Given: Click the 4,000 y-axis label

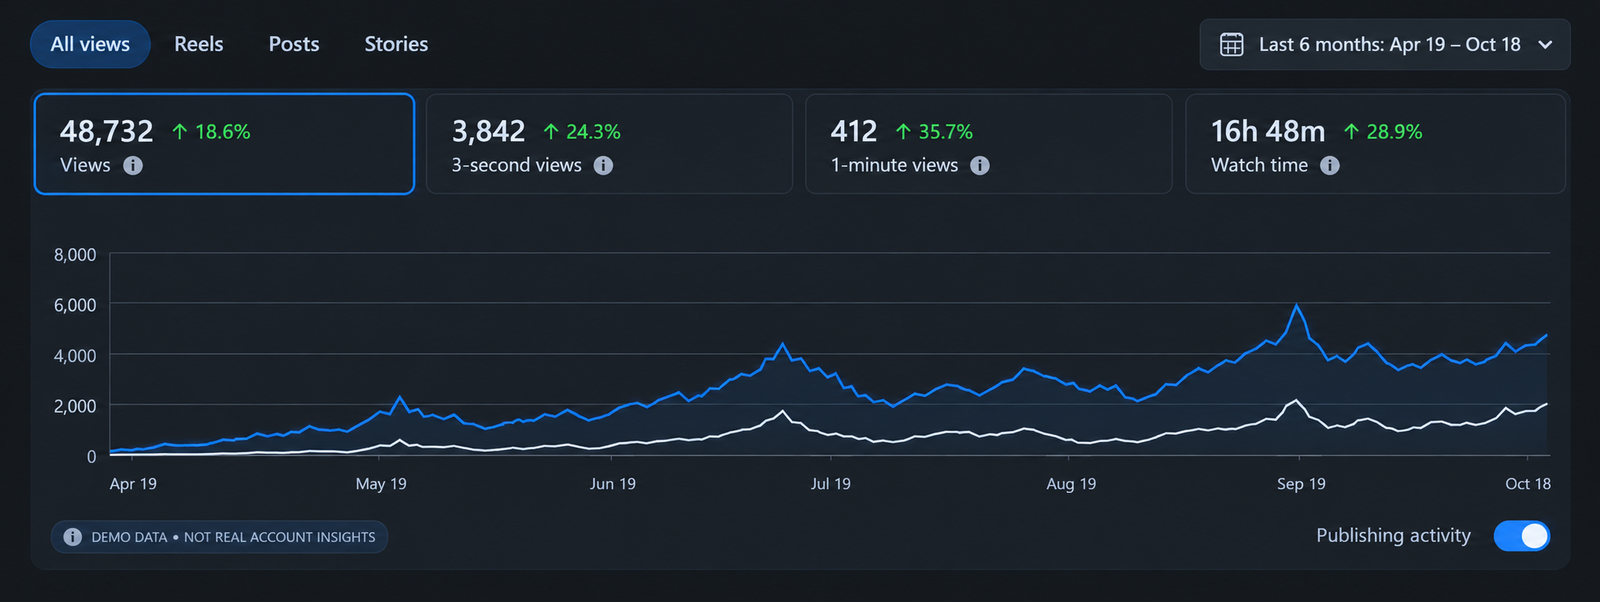Looking at the screenshot, I should tap(75, 356).
